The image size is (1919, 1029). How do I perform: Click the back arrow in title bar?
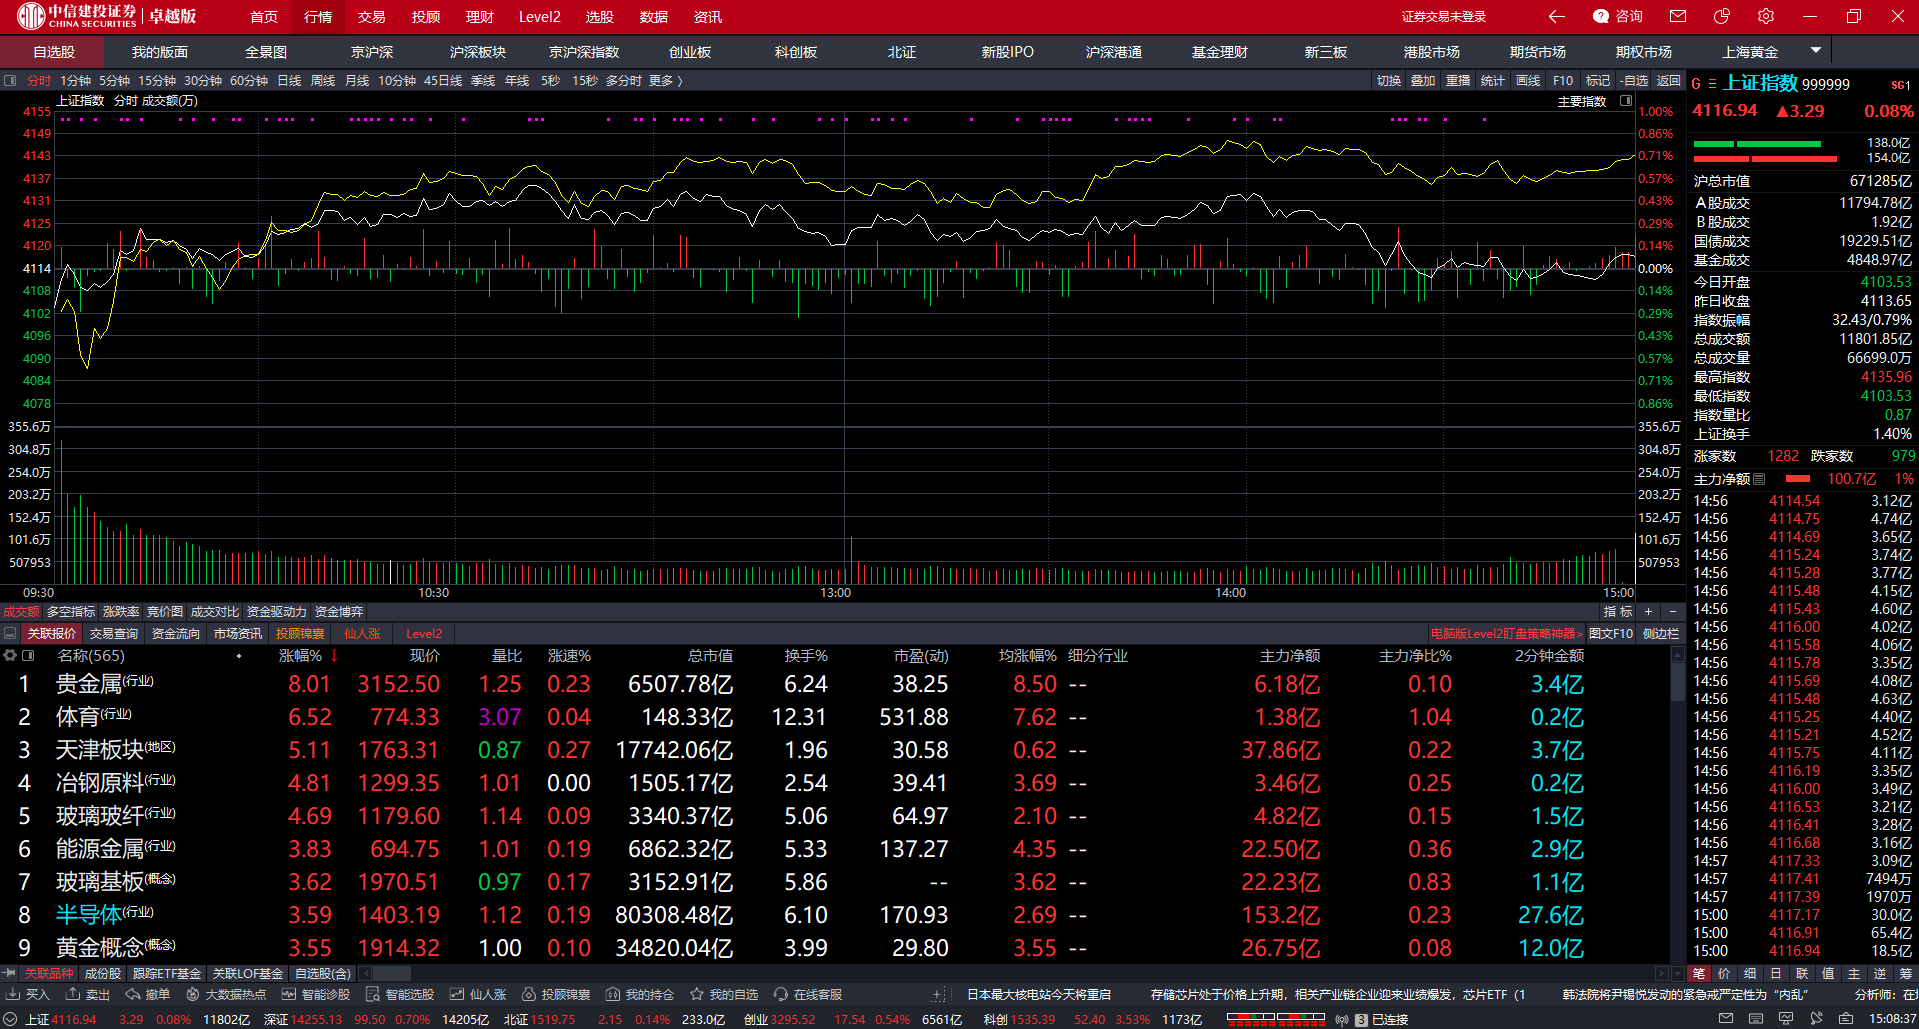[1556, 16]
